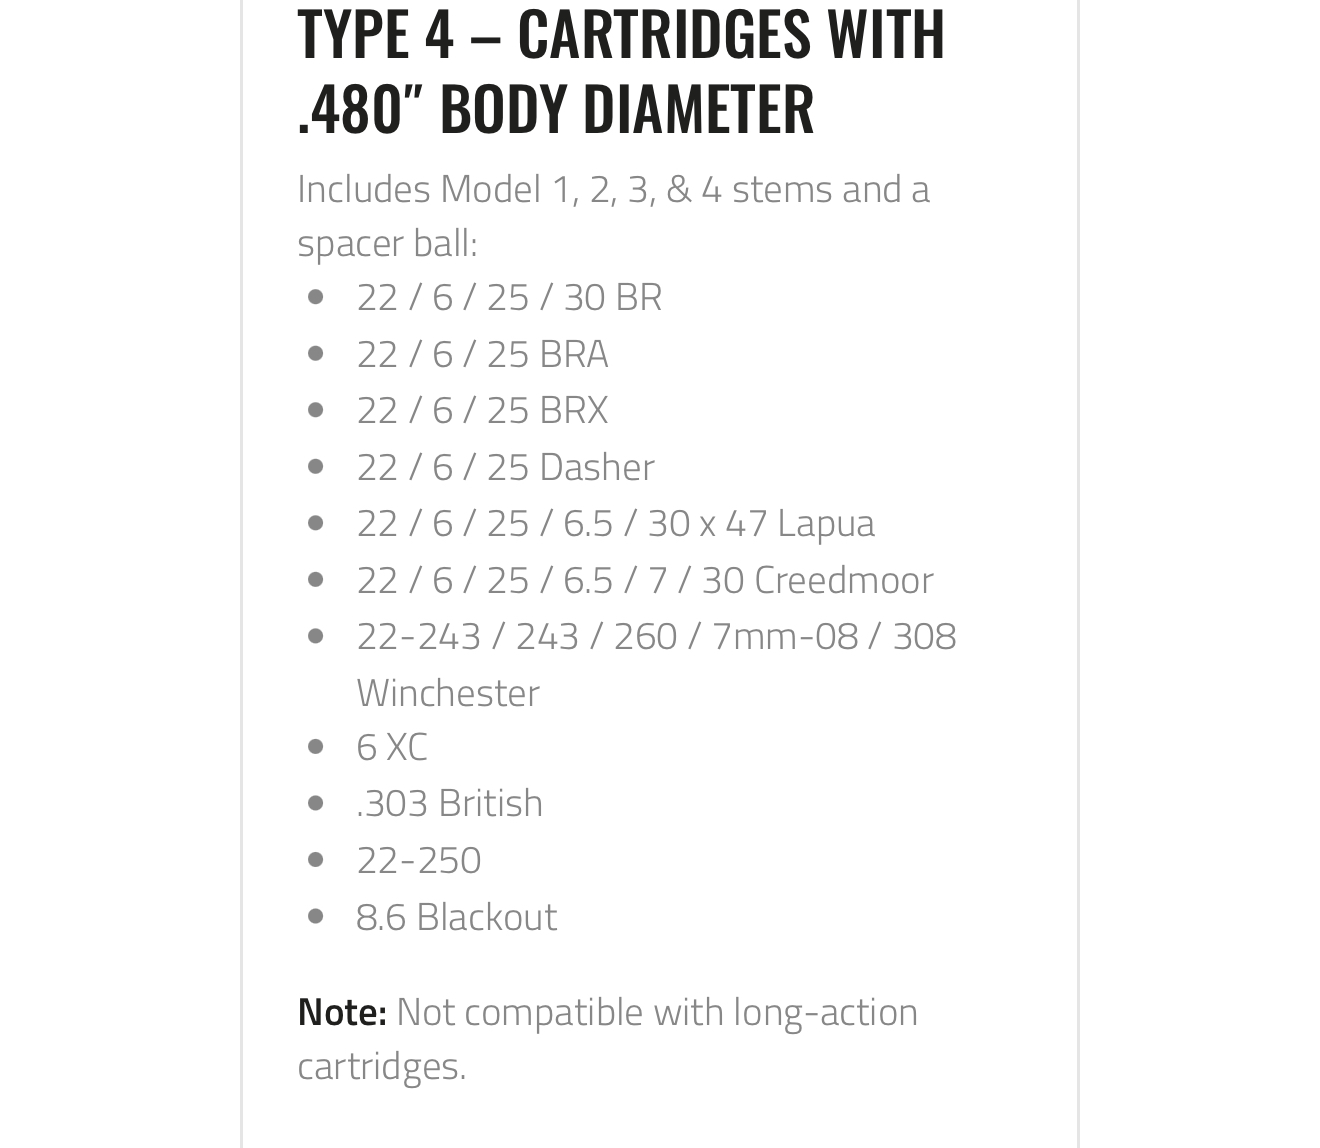Select the '22 / 6 / 25 / 30 BR' list item

(509, 297)
